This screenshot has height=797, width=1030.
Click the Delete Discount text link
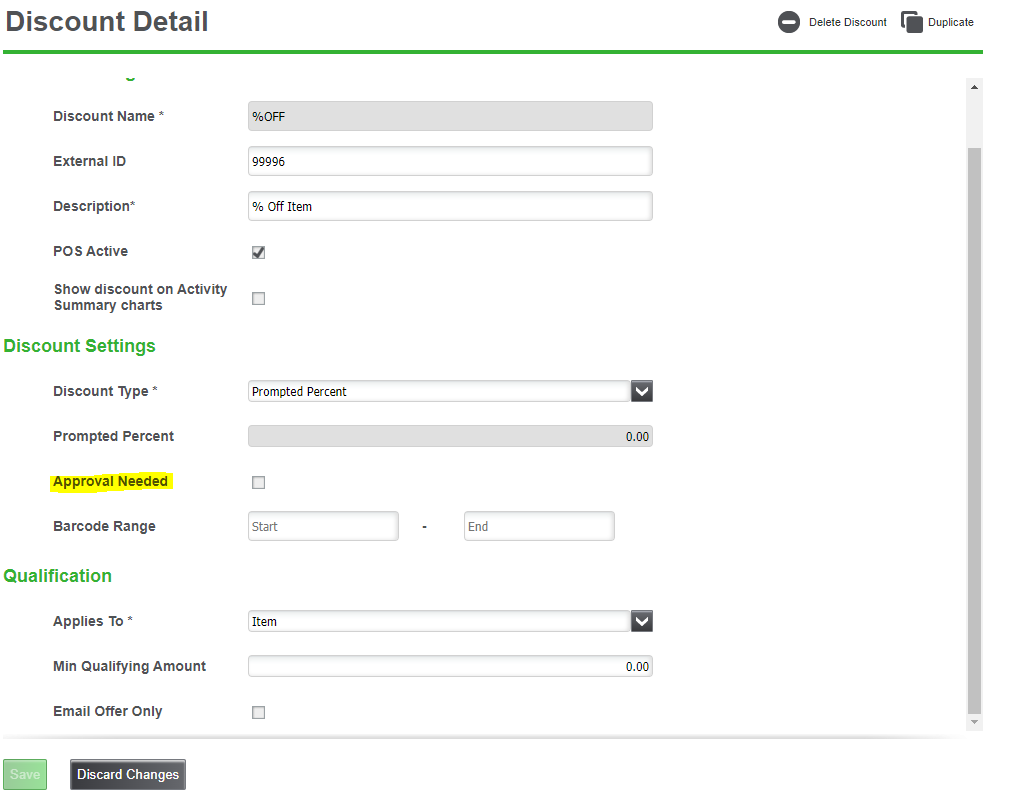847,22
